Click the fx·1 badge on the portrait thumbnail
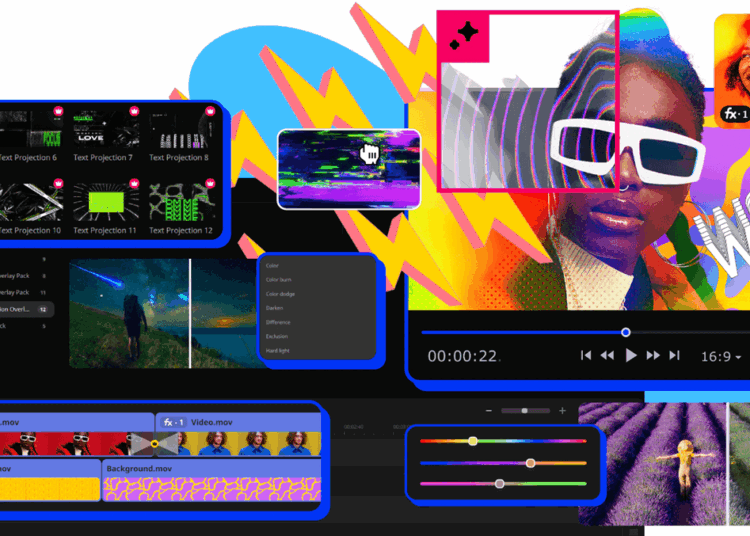The width and height of the screenshot is (750, 536). click(736, 114)
